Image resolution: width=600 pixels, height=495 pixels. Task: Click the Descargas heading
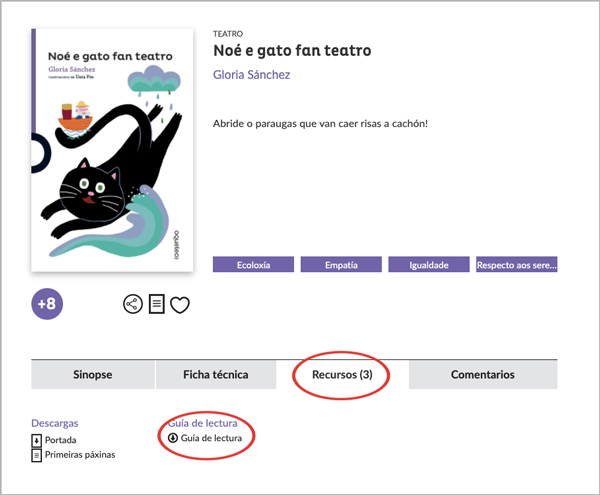pyautogui.click(x=55, y=423)
